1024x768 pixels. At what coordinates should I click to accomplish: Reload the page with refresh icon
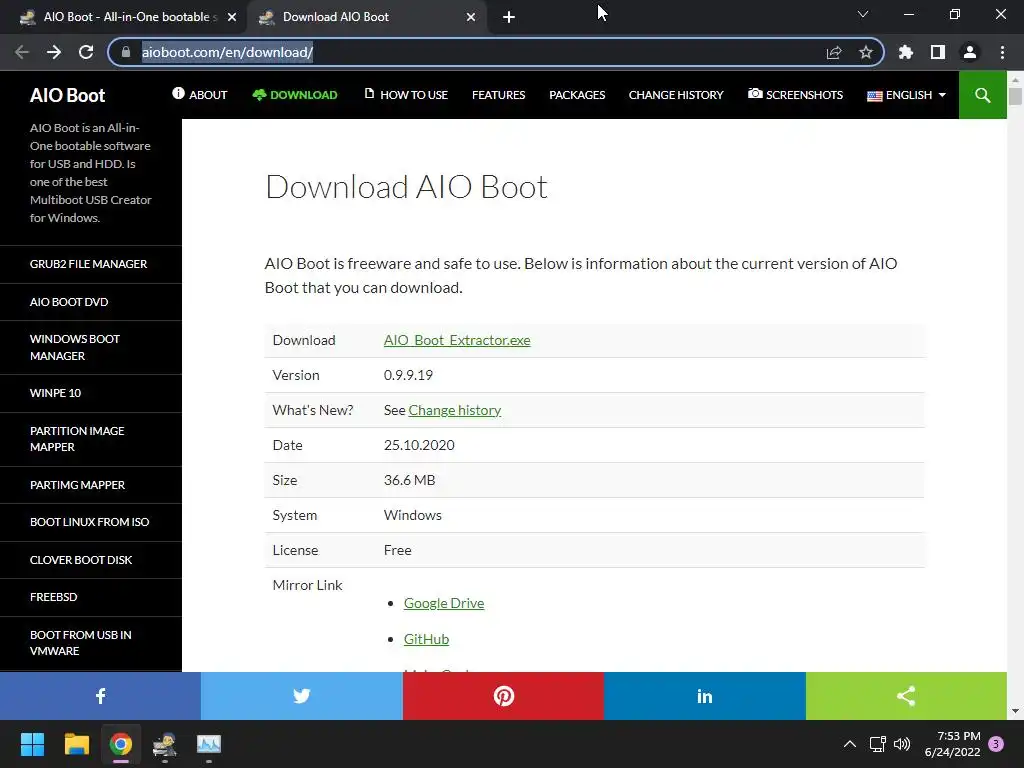pos(86,52)
